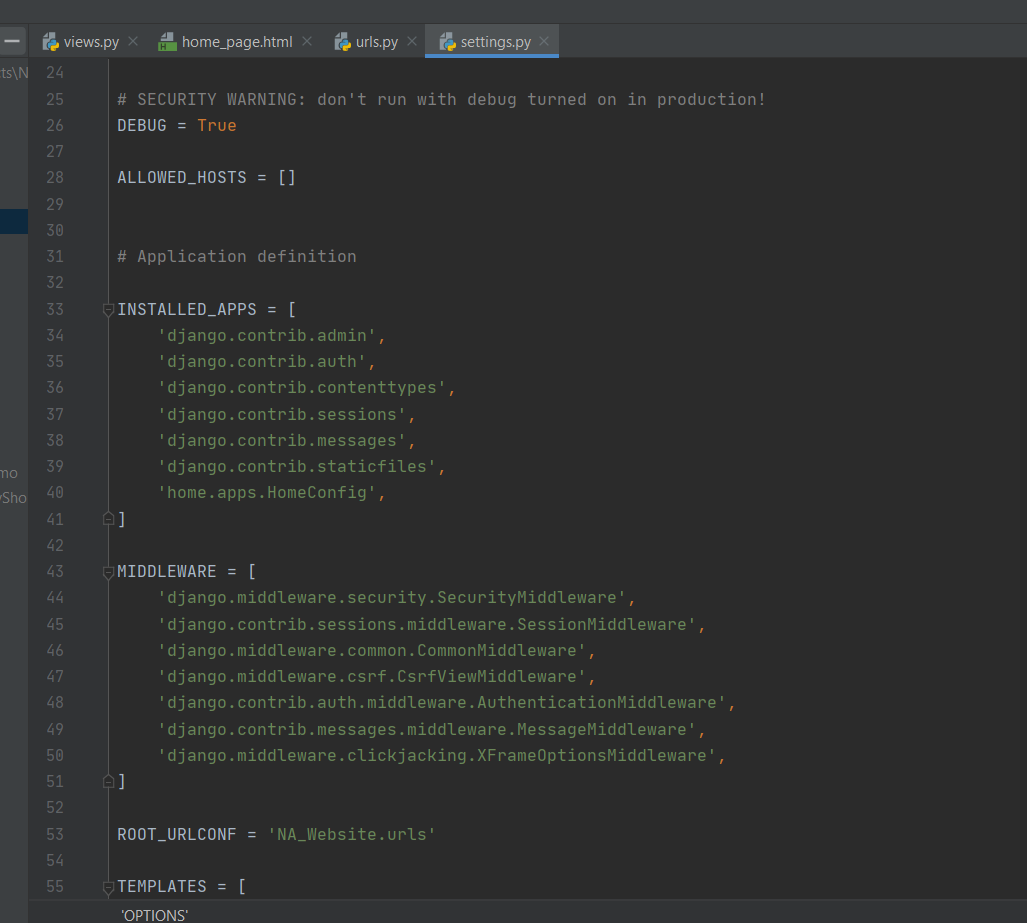The width and height of the screenshot is (1027, 923).
Task: Click the 'django.contrib.contenttypes' entry
Action: (302, 388)
